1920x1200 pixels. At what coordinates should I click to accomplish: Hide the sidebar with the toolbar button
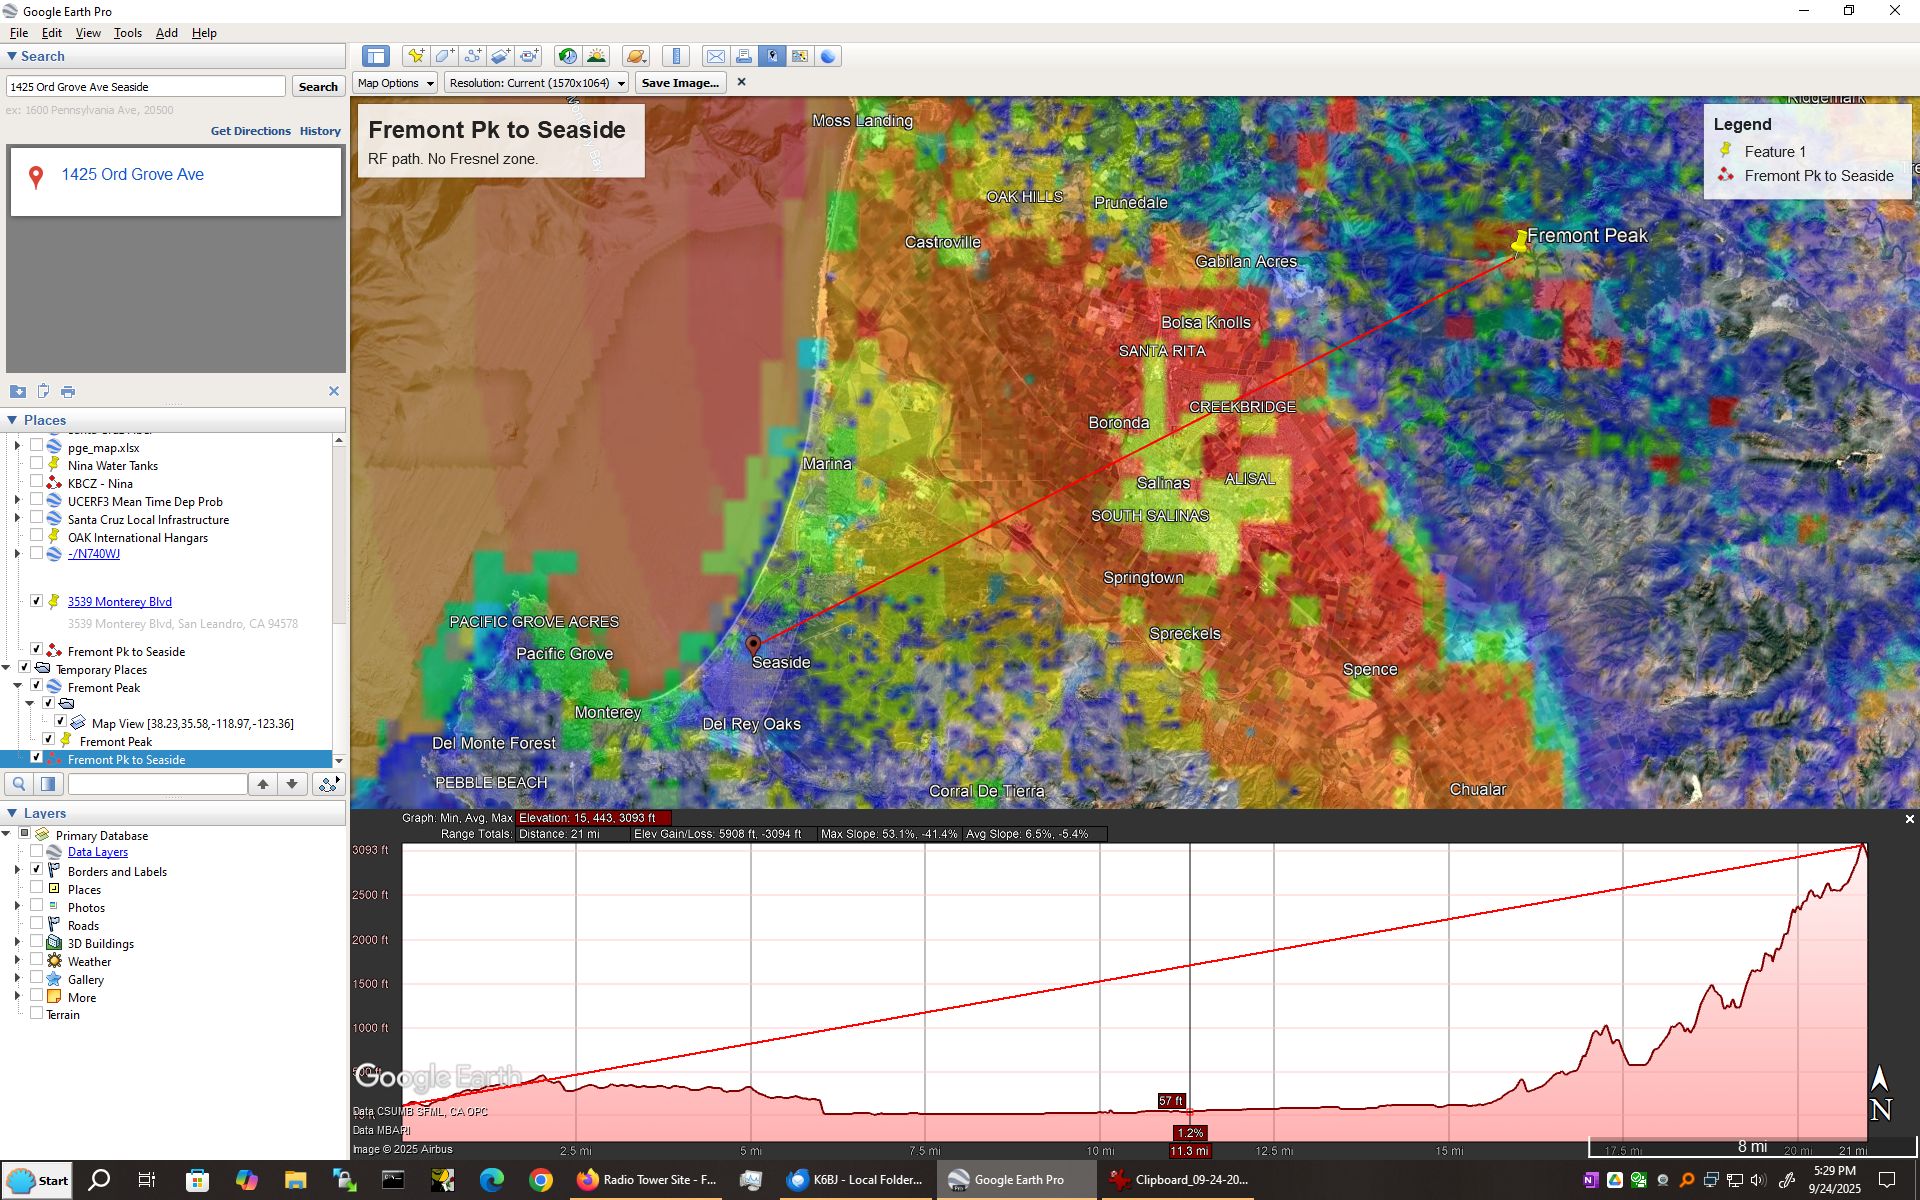point(376,56)
